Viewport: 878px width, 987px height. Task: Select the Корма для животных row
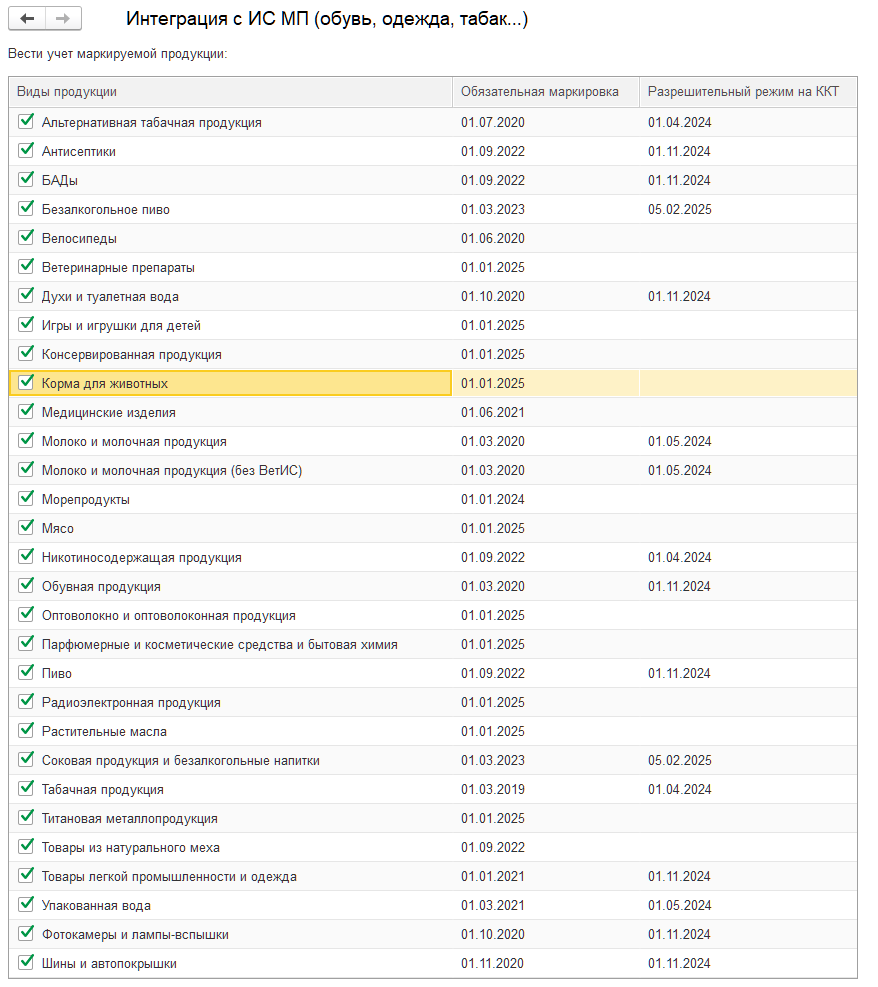(105, 383)
